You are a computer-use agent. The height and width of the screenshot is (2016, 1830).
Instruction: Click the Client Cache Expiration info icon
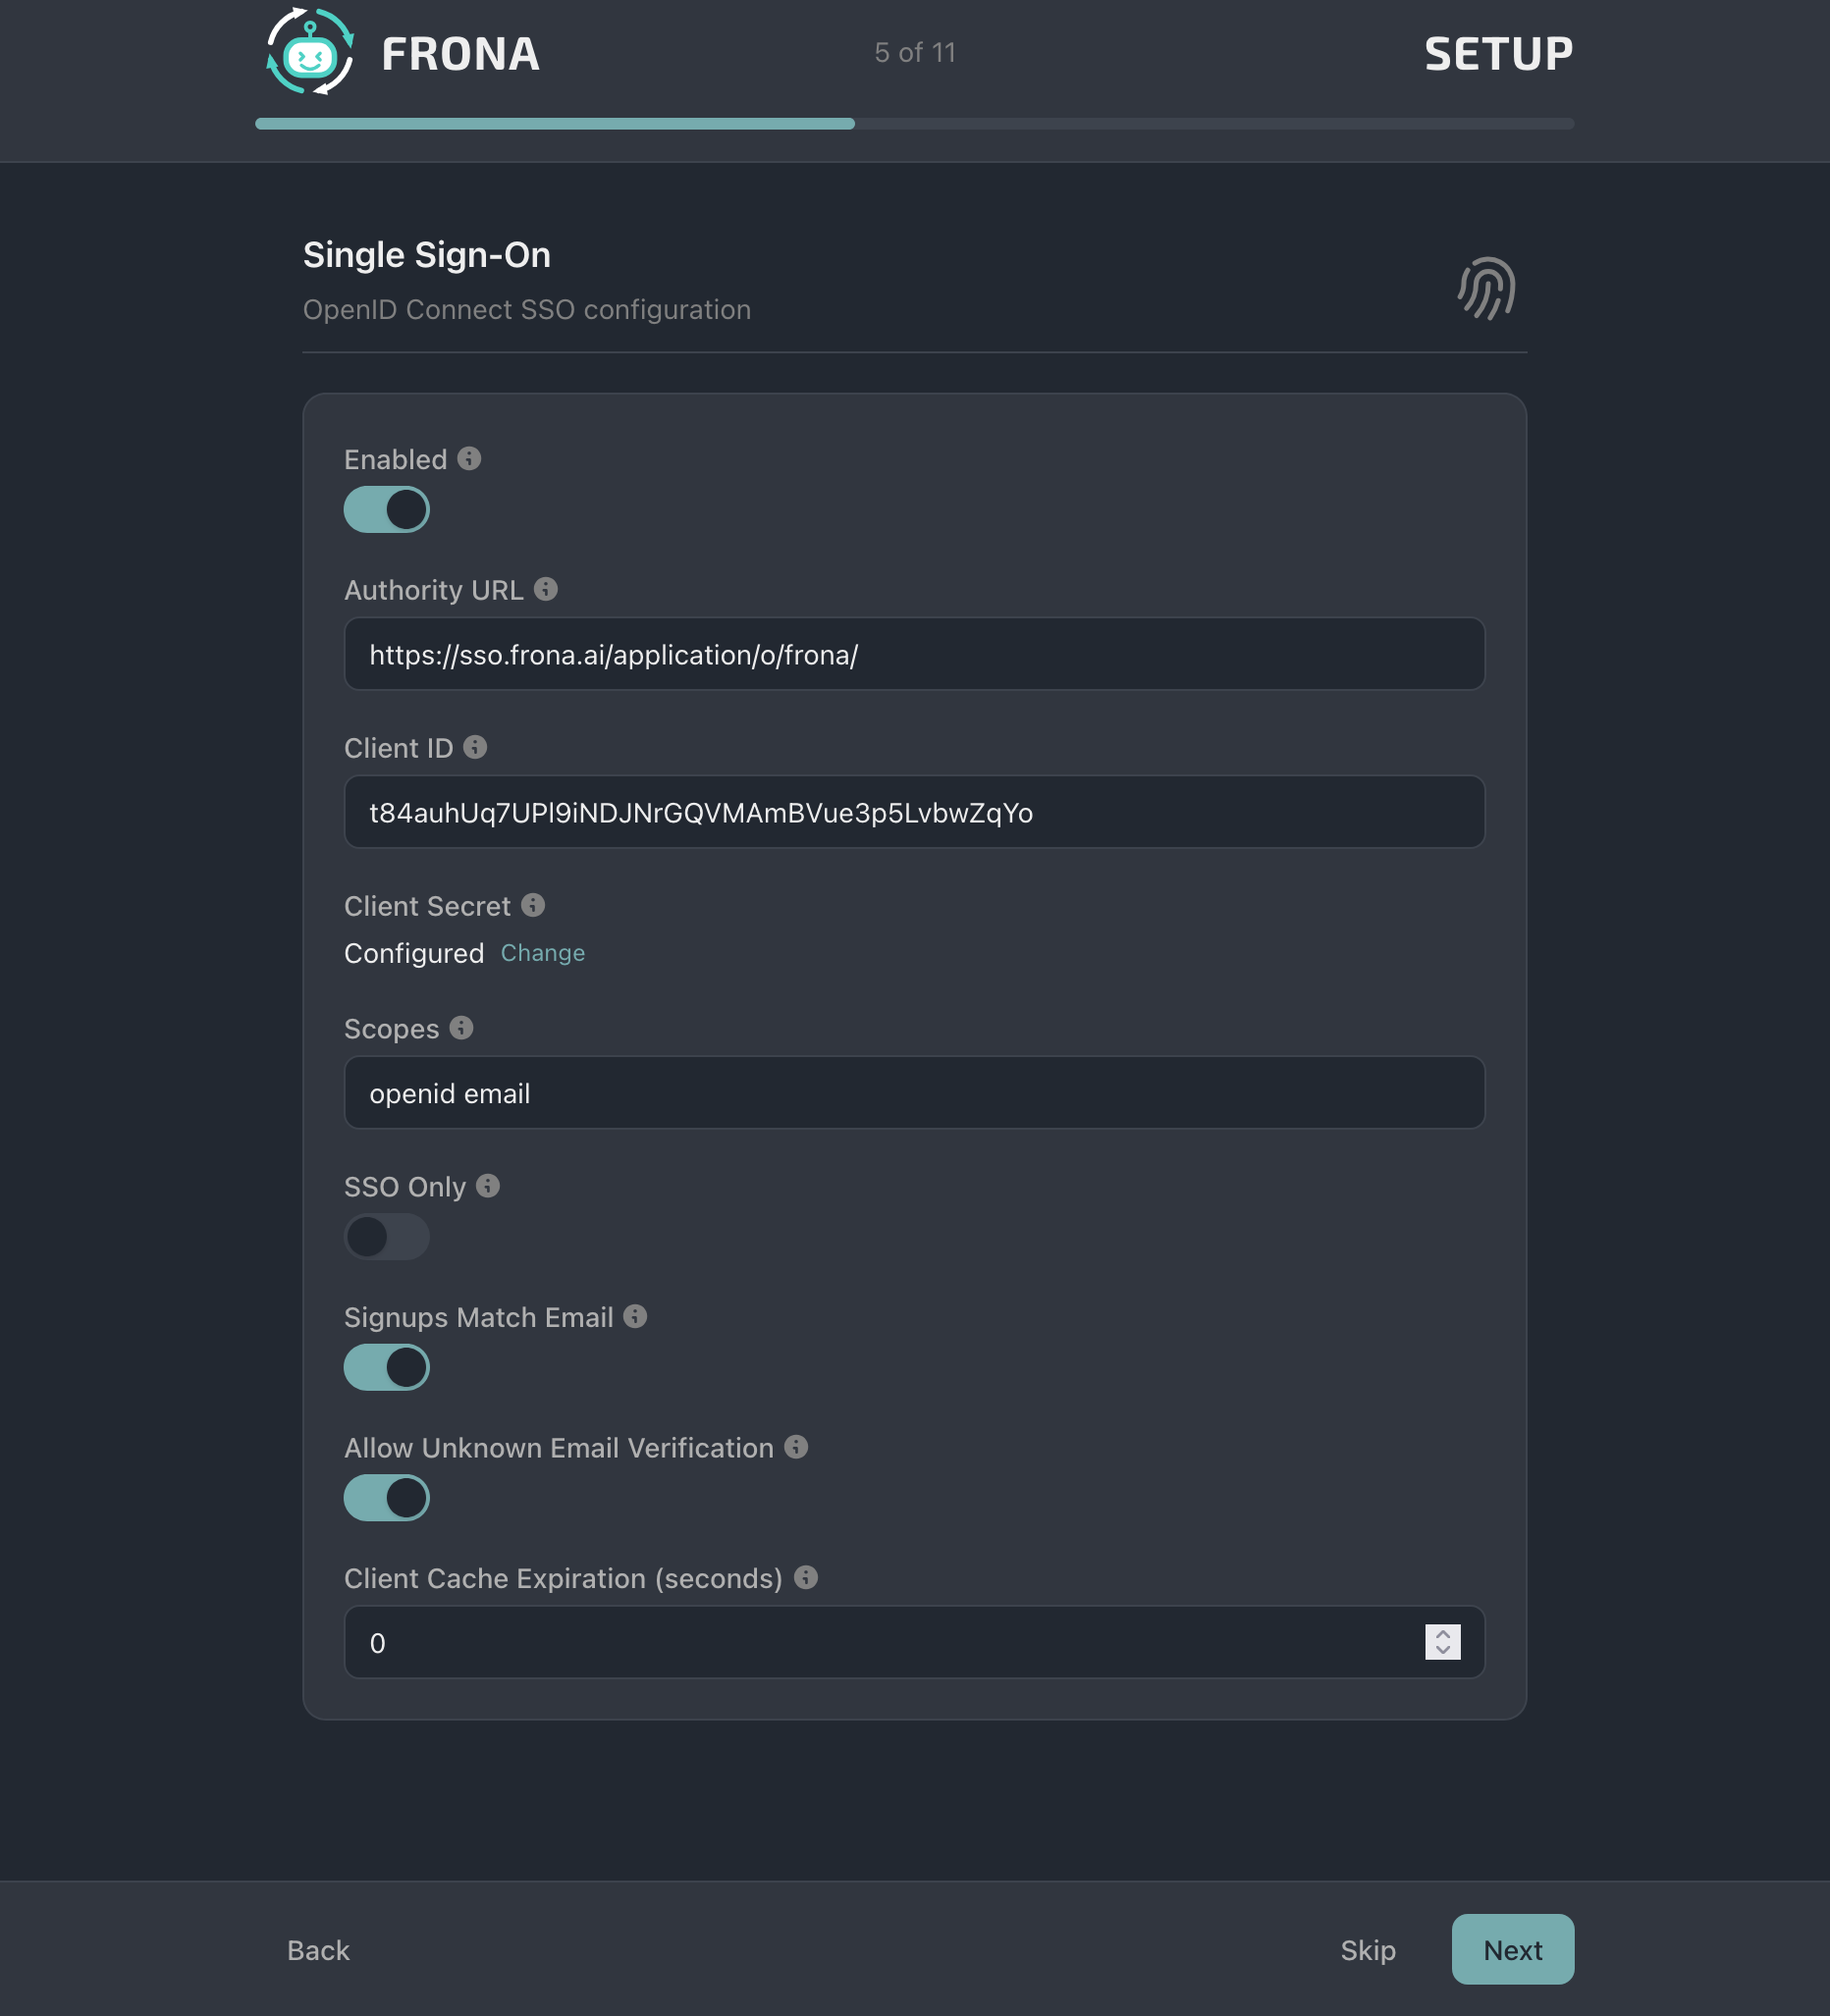pyautogui.click(x=805, y=1578)
